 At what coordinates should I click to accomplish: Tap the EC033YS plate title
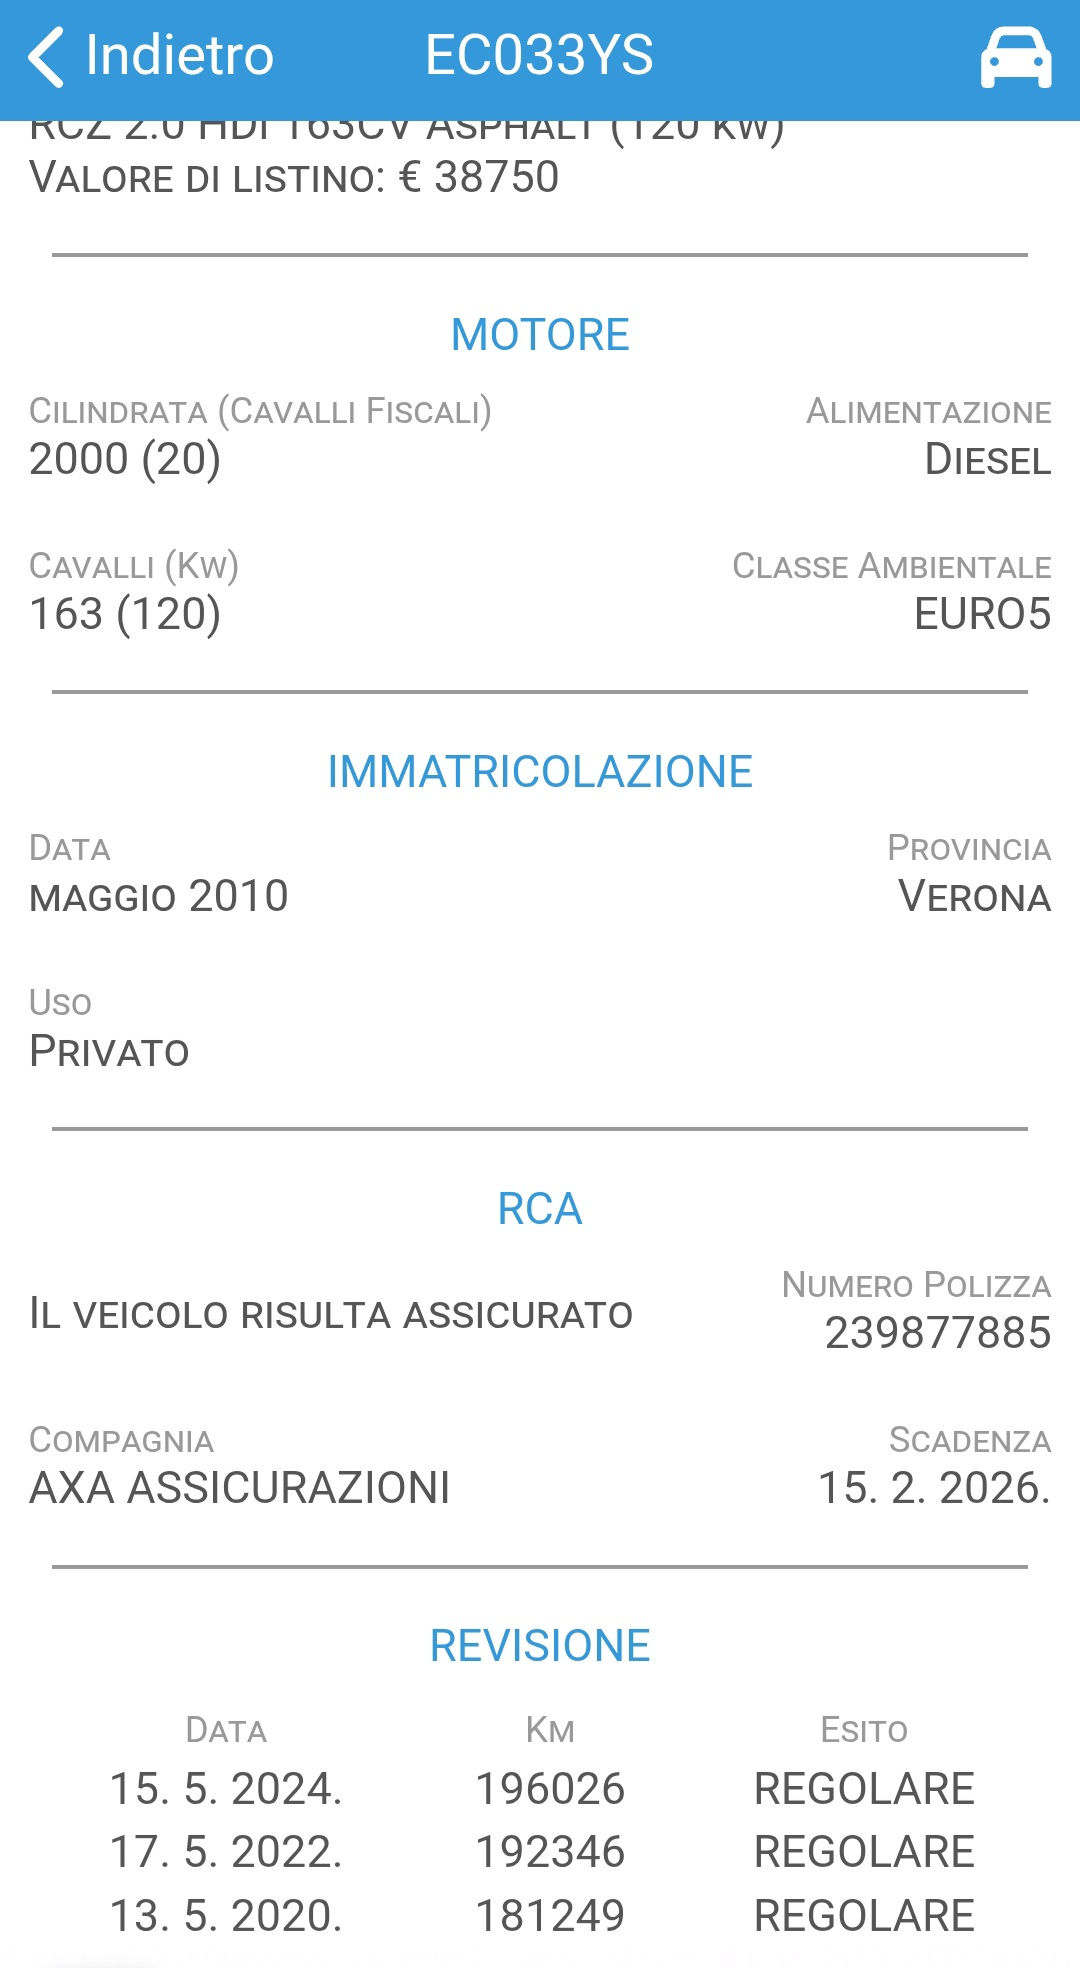(x=539, y=56)
